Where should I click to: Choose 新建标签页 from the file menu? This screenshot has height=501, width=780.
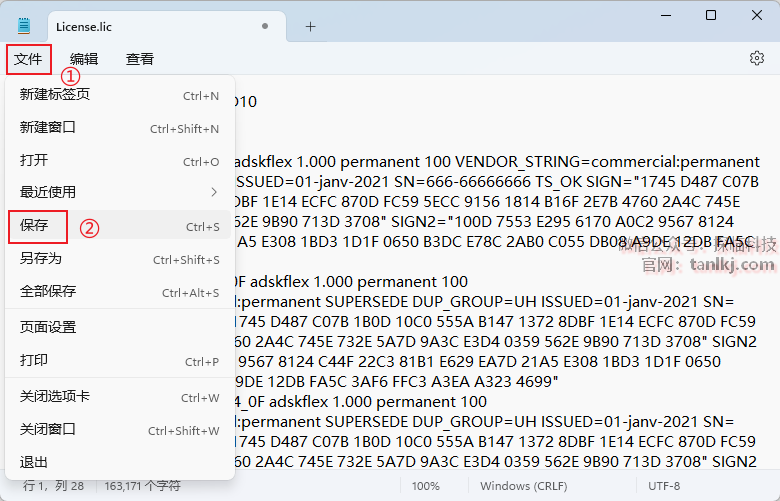[119, 95]
